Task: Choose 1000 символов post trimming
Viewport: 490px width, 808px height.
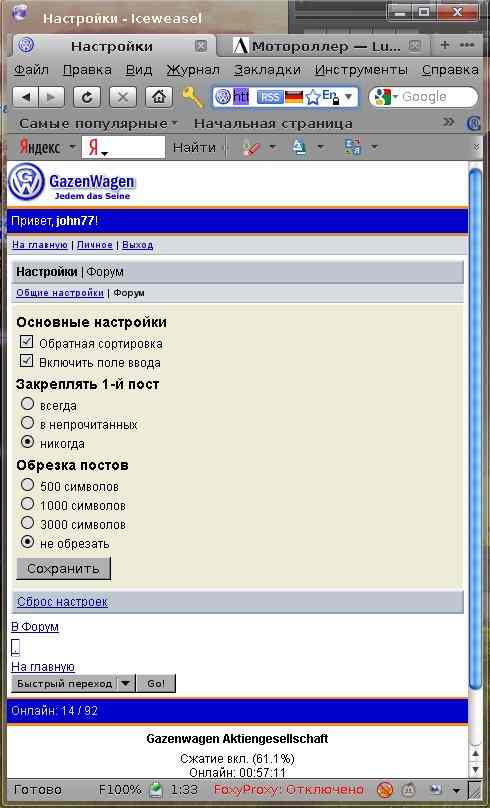Action: pos(27,504)
